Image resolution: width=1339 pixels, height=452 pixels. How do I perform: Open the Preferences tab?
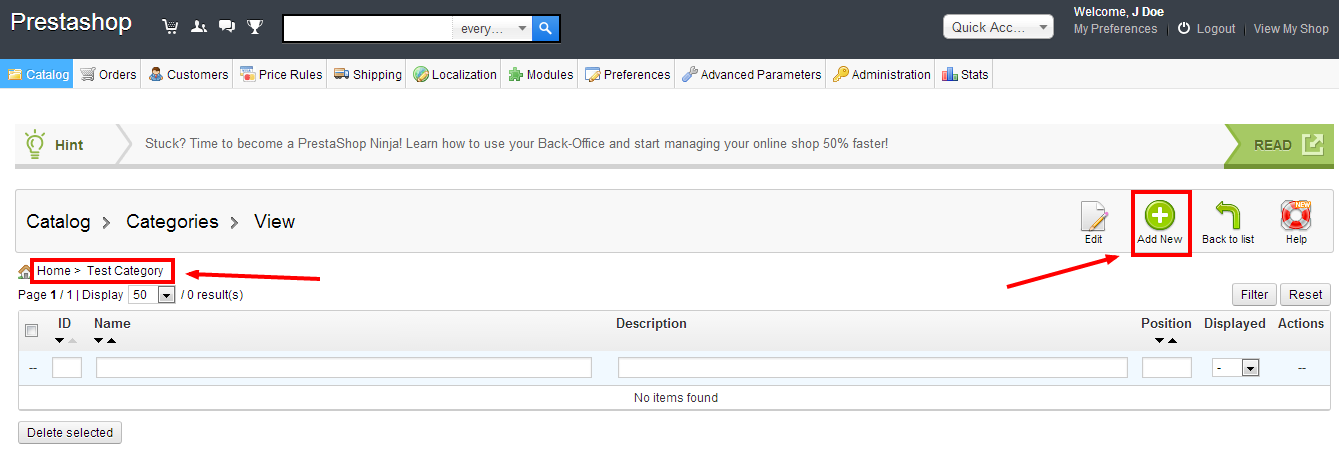coord(627,74)
